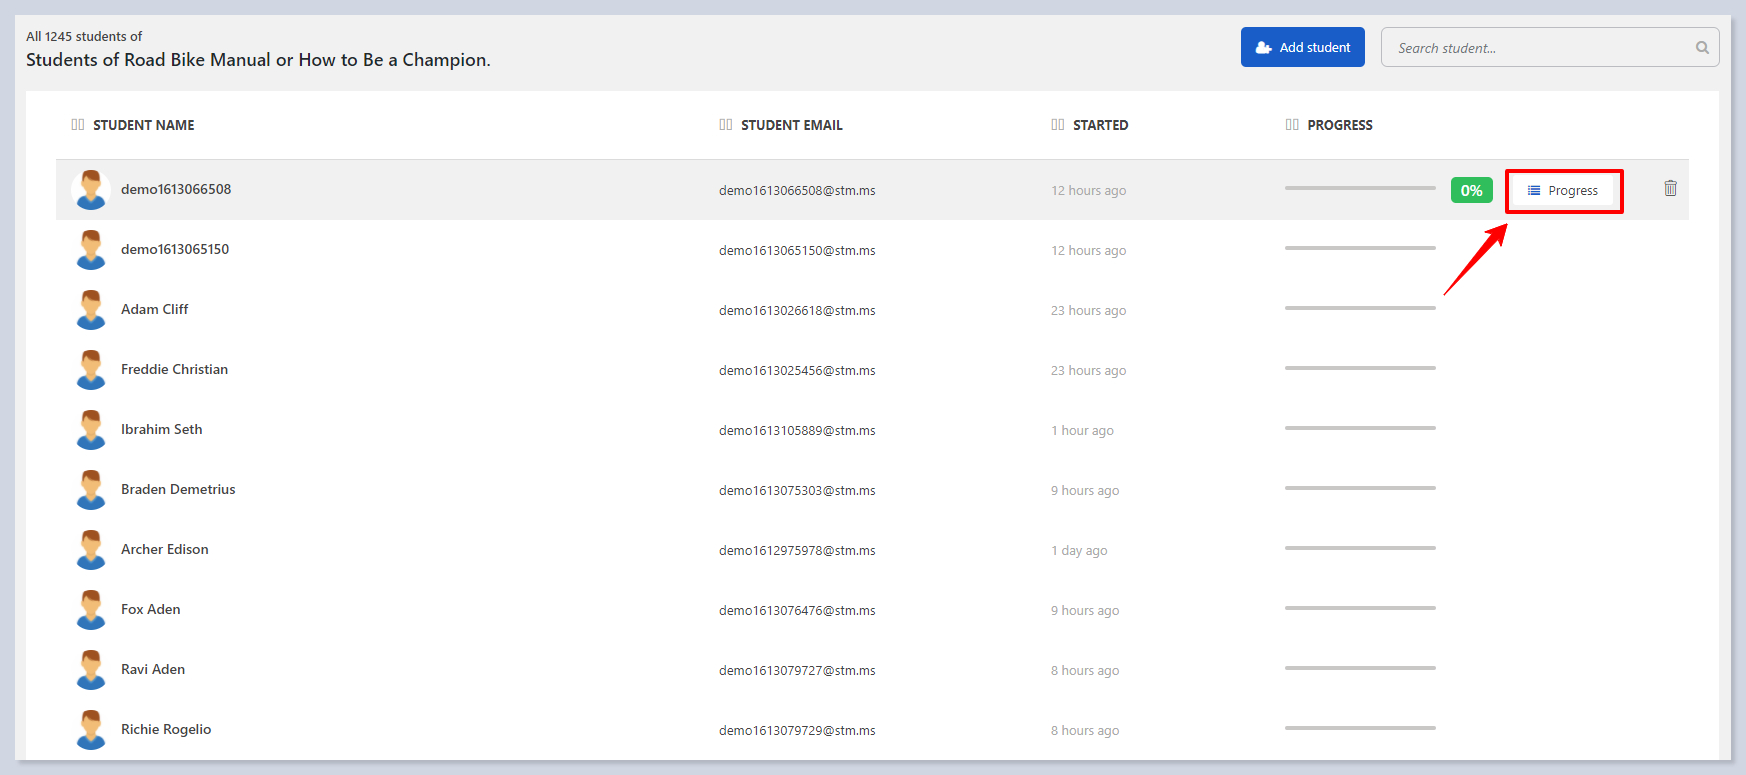Viewport: 1746px width, 775px height.
Task: Click avatar of Ibrahim Seth
Action: click(x=91, y=430)
